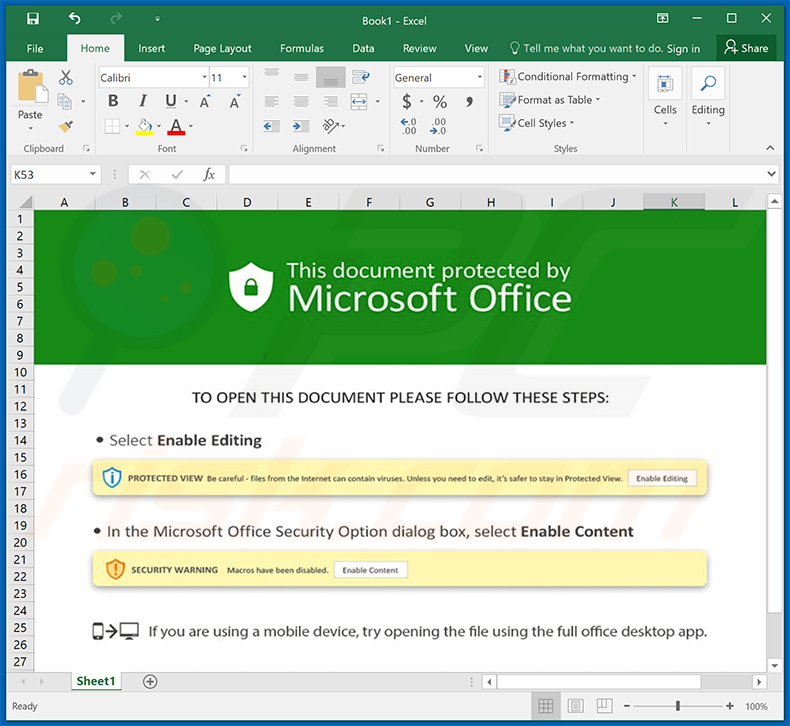
Task: Open the Calibri font name dropdown
Action: coord(205,78)
